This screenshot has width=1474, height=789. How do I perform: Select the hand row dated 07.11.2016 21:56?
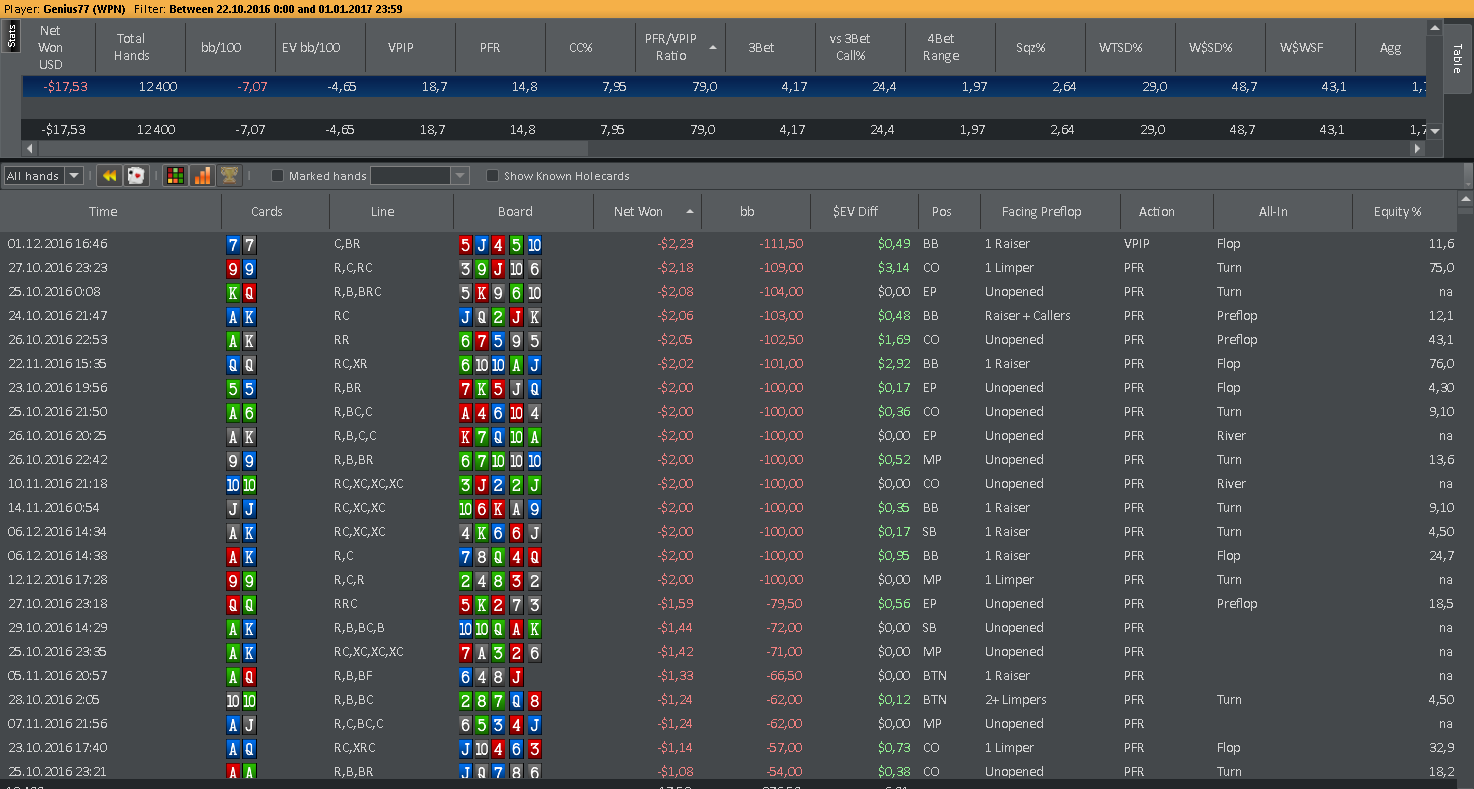coord(728,724)
